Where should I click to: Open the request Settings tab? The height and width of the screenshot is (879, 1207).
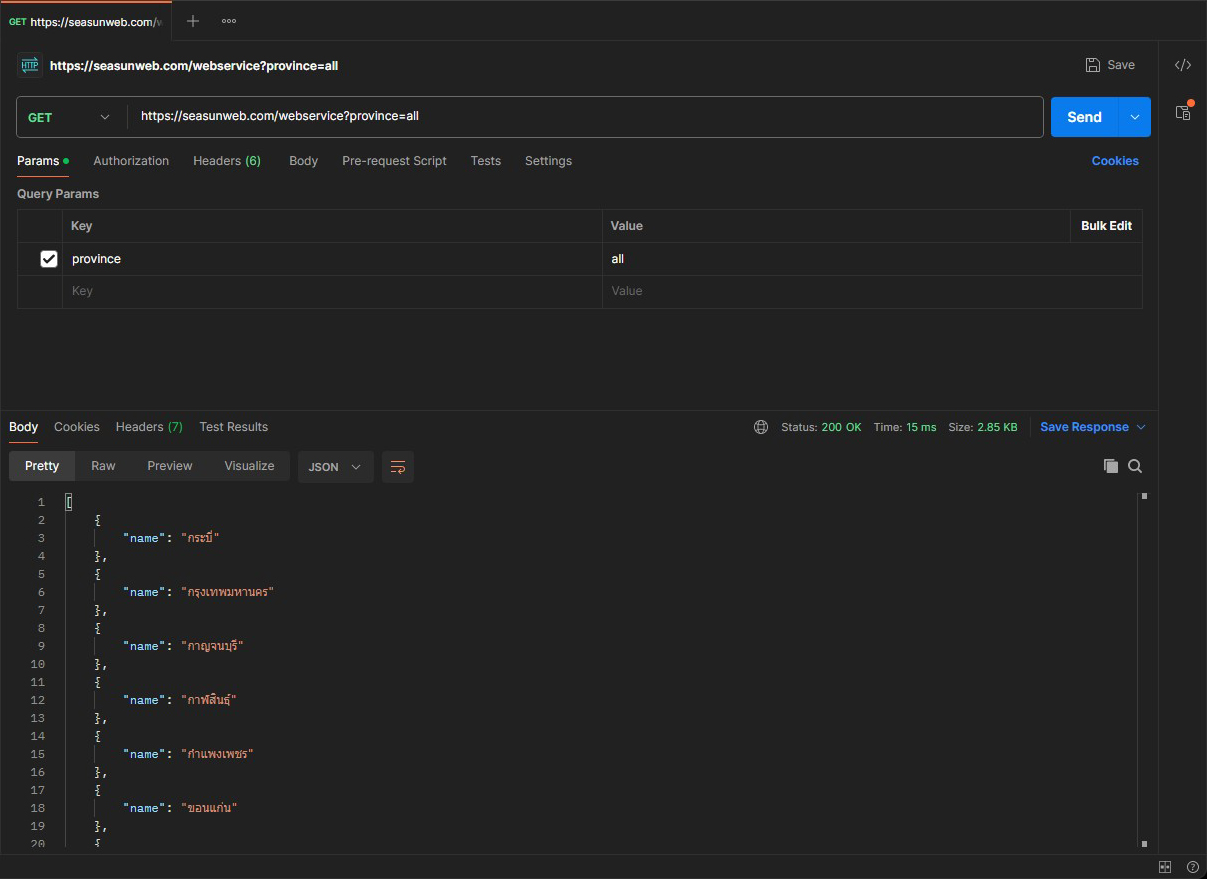548,161
